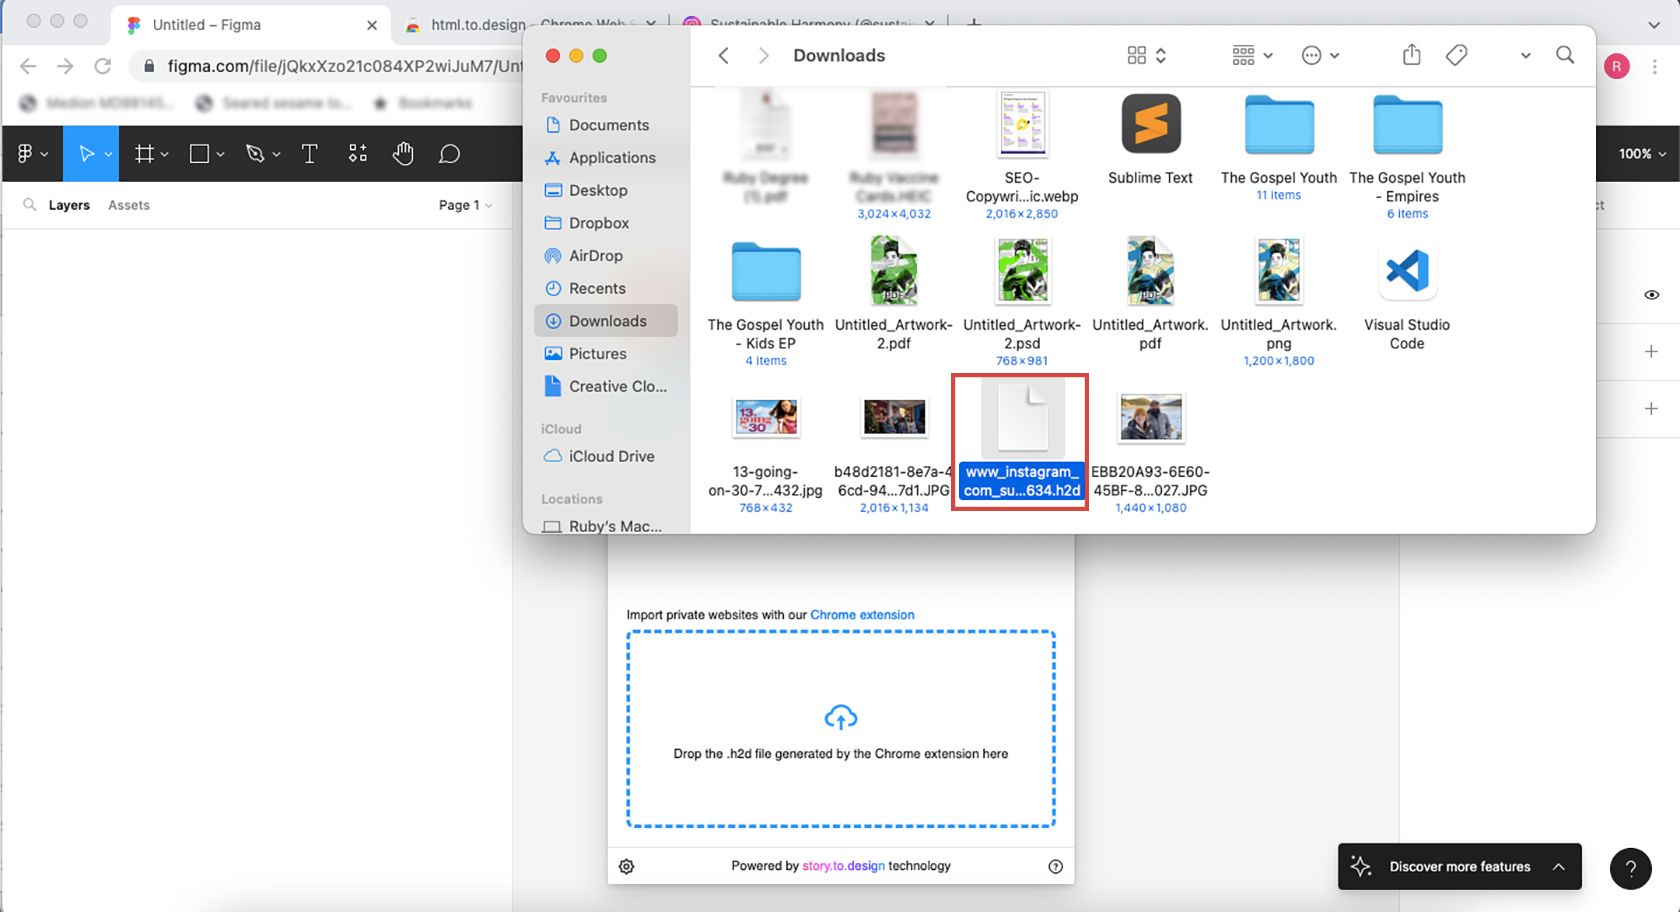Open the Resources panel icon
The width and height of the screenshot is (1680, 912).
(x=357, y=153)
